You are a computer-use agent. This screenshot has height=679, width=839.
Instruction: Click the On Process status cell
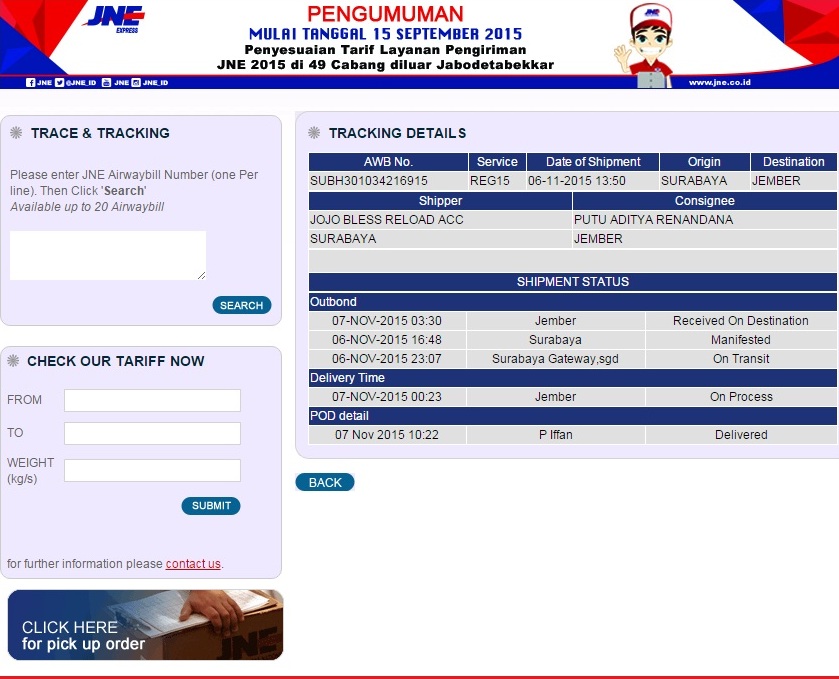pos(741,396)
